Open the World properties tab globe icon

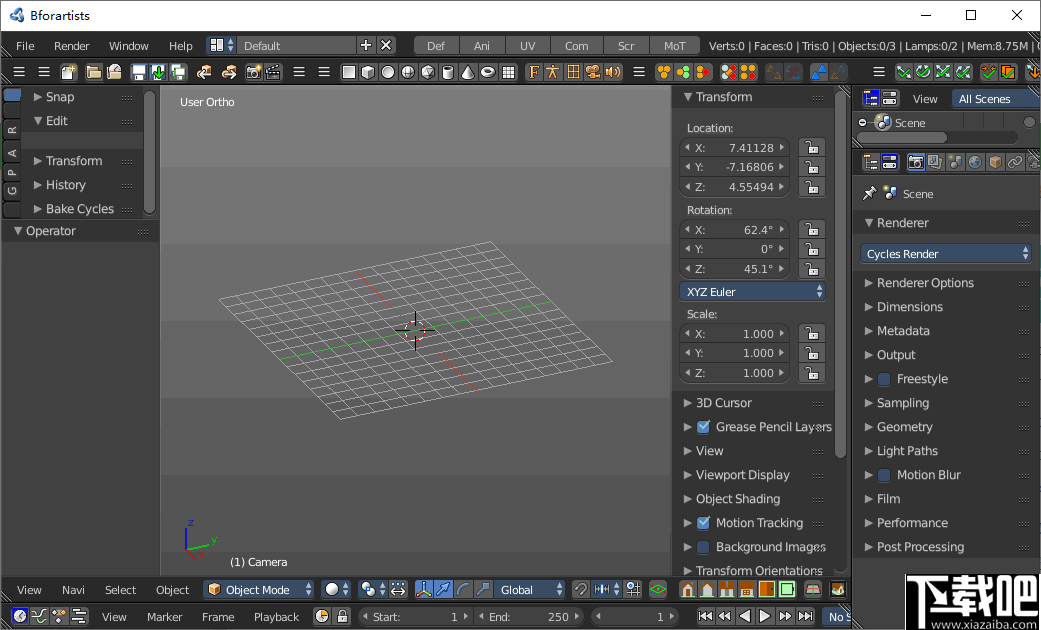point(975,161)
